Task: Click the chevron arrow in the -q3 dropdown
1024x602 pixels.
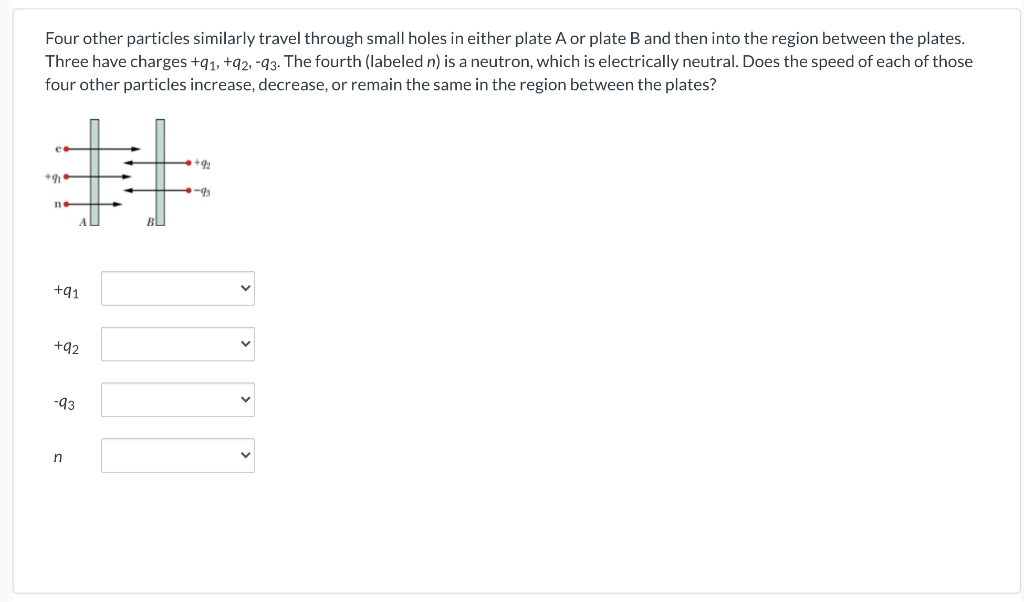Action: tap(246, 399)
